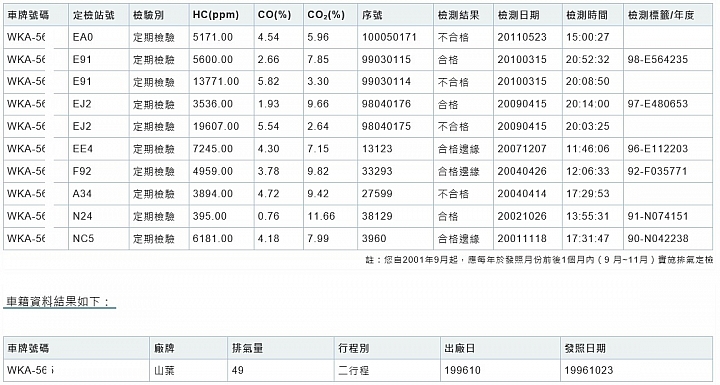This screenshot has width=720, height=385.
Task: Select CO₂ value 11.66
Action: 321,216
